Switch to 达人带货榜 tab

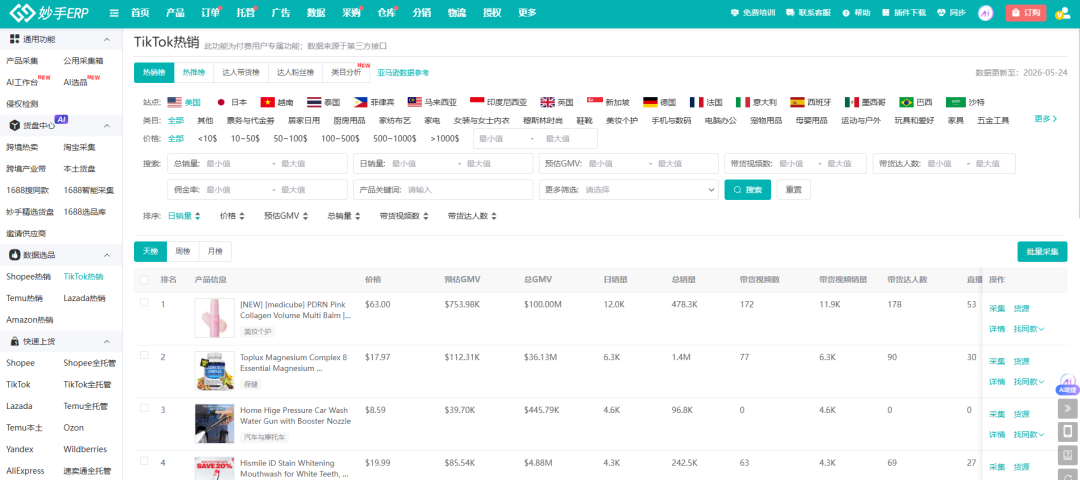[x=240, y=72]
